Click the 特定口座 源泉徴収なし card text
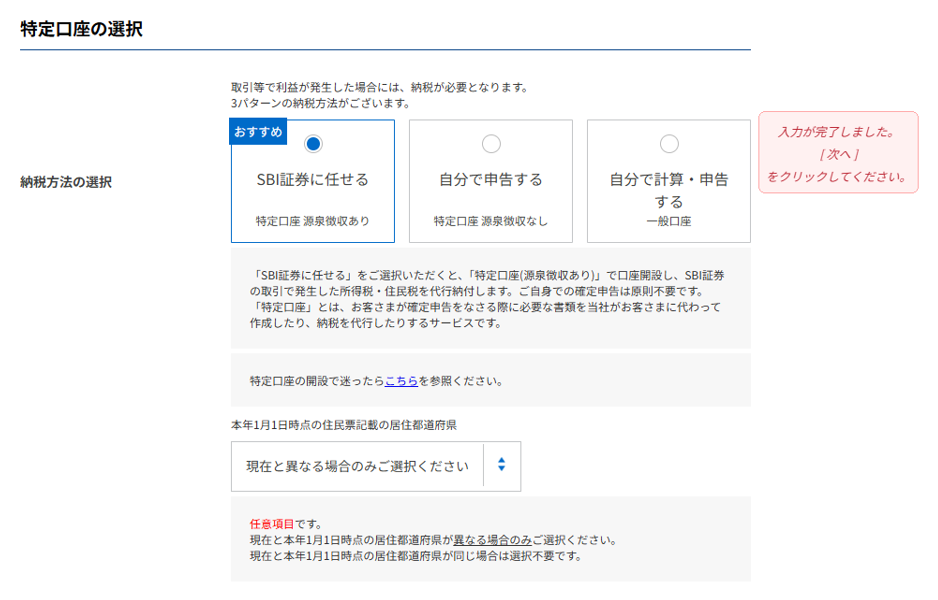 [491, 221]
